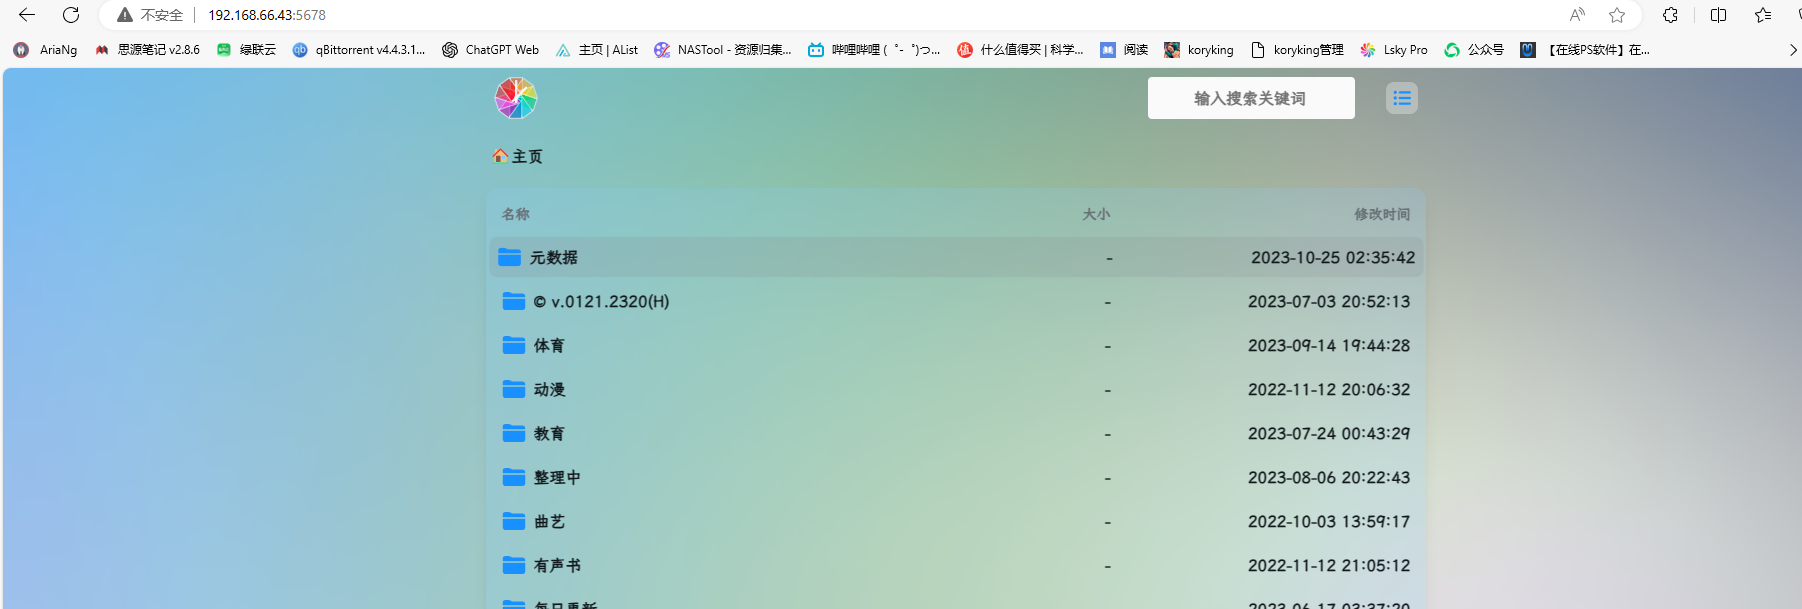Screen dimensions: 1802x609
Task: Open split screen view icon
Action: click(x=1718, y=15)
